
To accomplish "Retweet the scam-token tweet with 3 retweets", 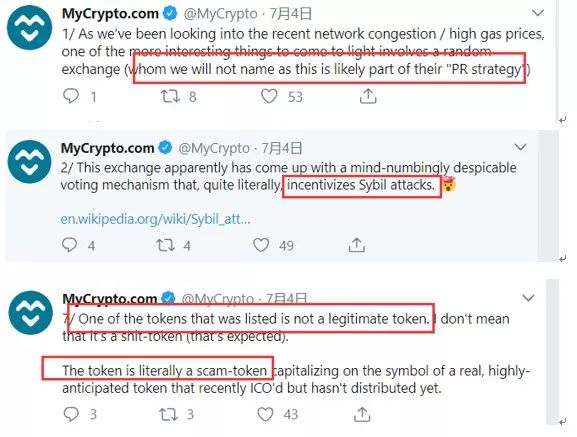I will point(168,414).
